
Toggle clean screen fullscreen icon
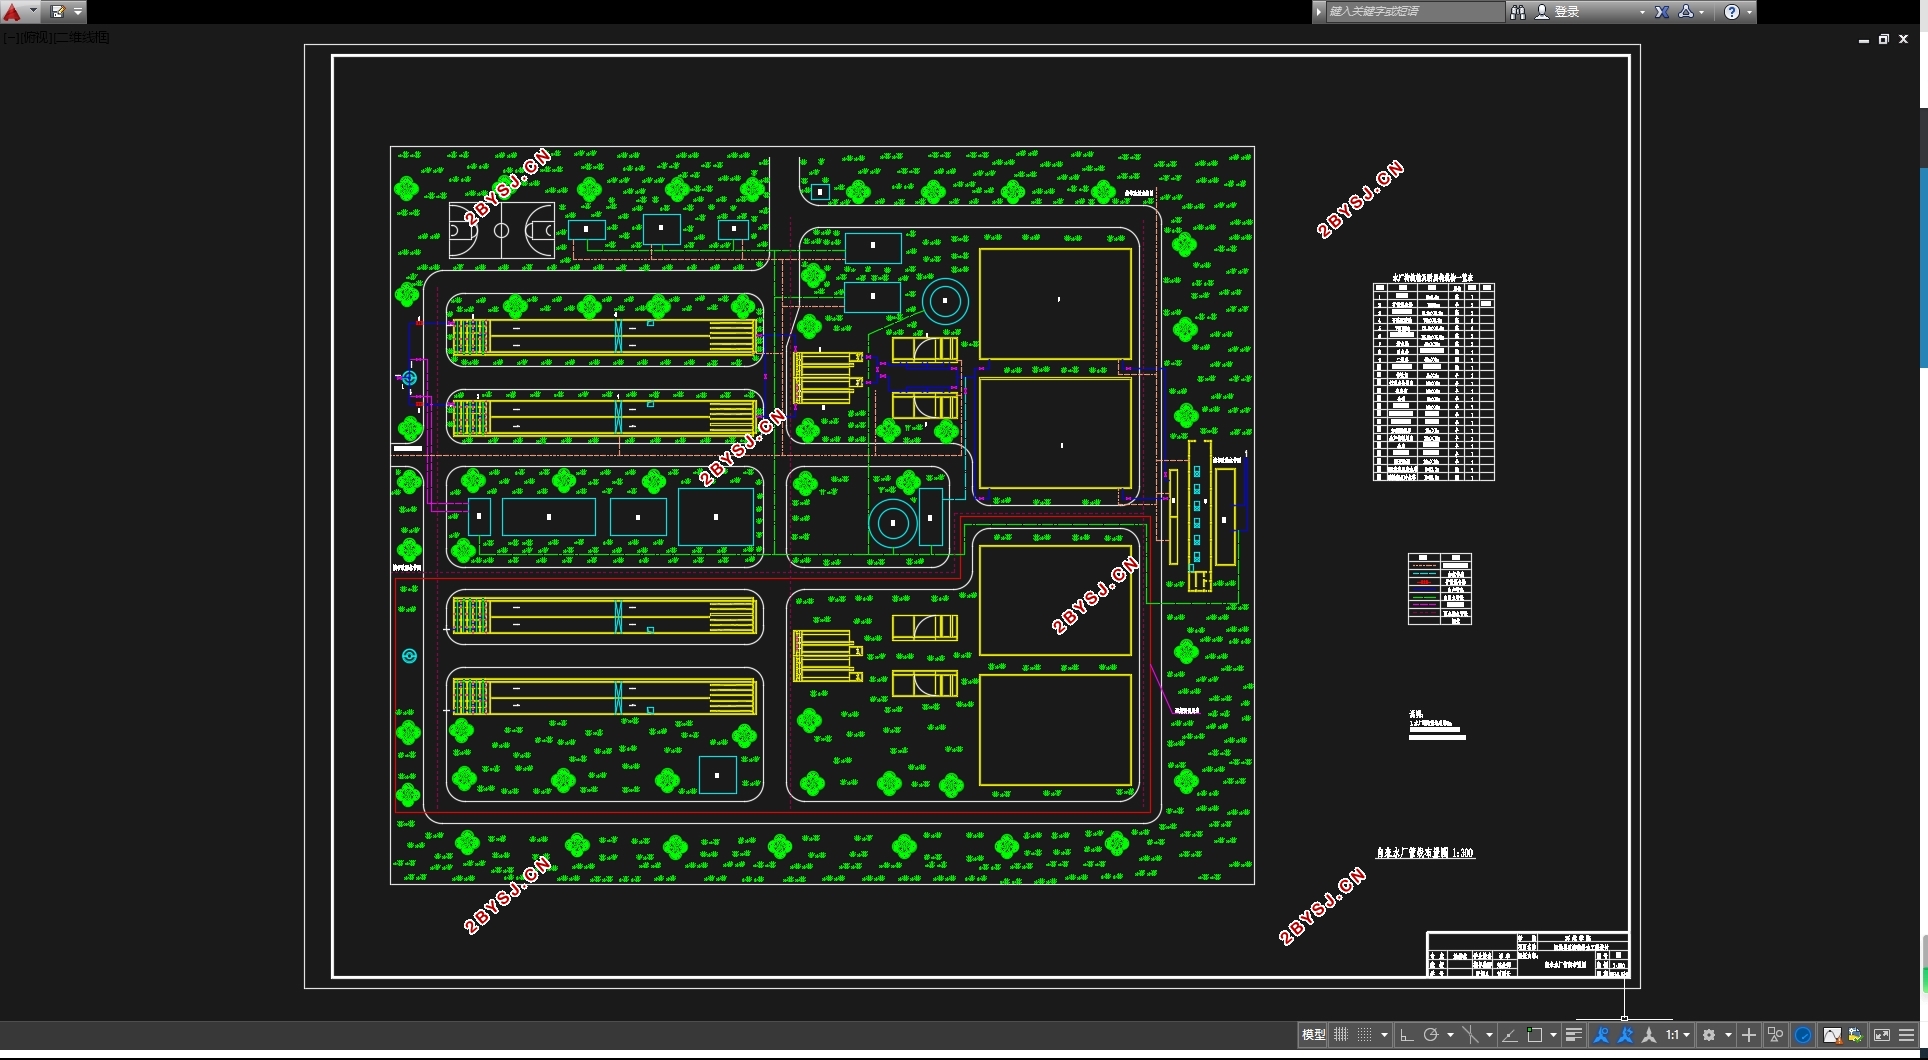[1882, 1035]
